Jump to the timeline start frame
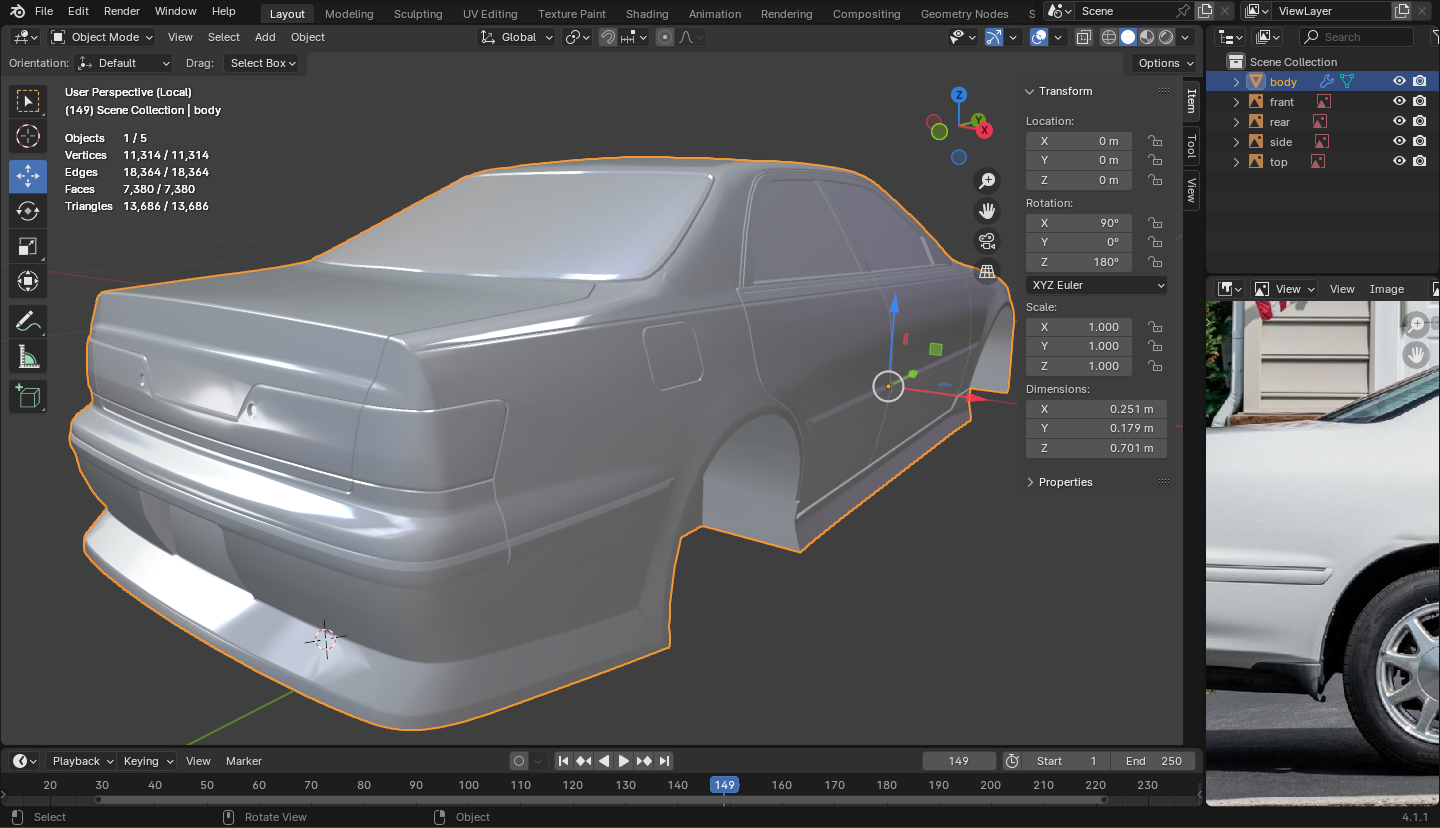 coord(563,761)
